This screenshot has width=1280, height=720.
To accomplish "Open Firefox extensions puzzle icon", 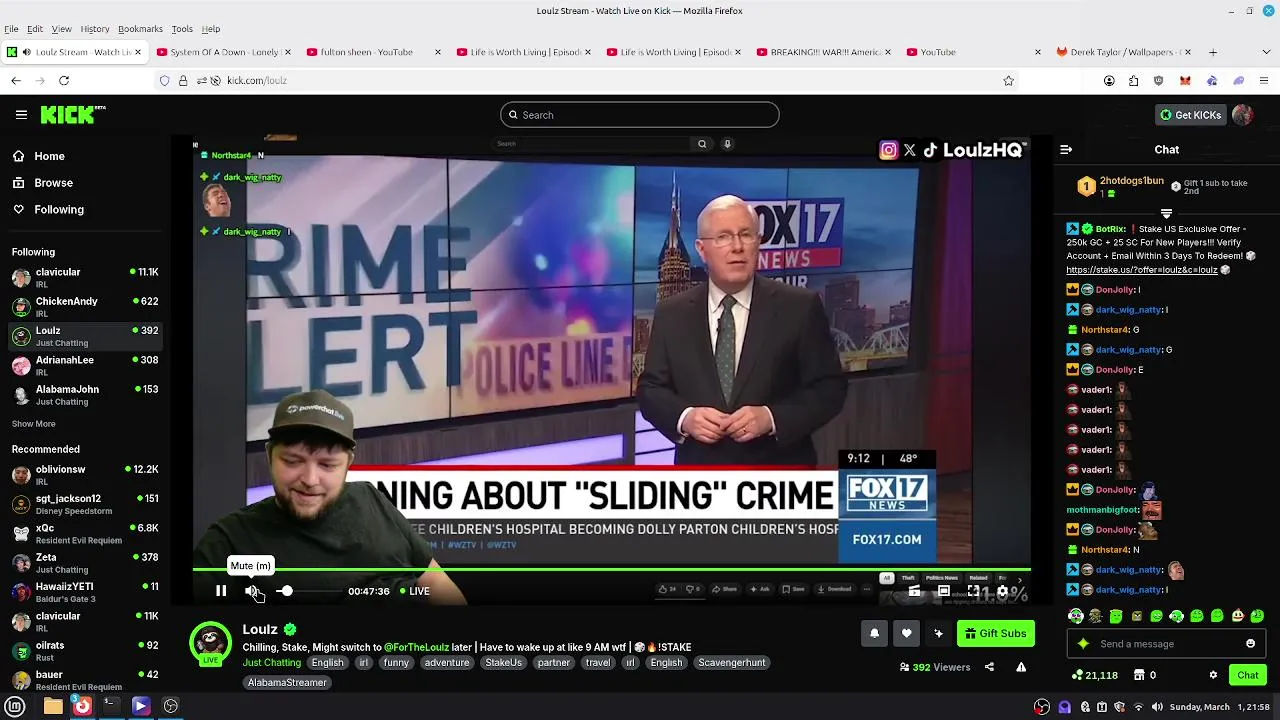I will pos(1133,80).
